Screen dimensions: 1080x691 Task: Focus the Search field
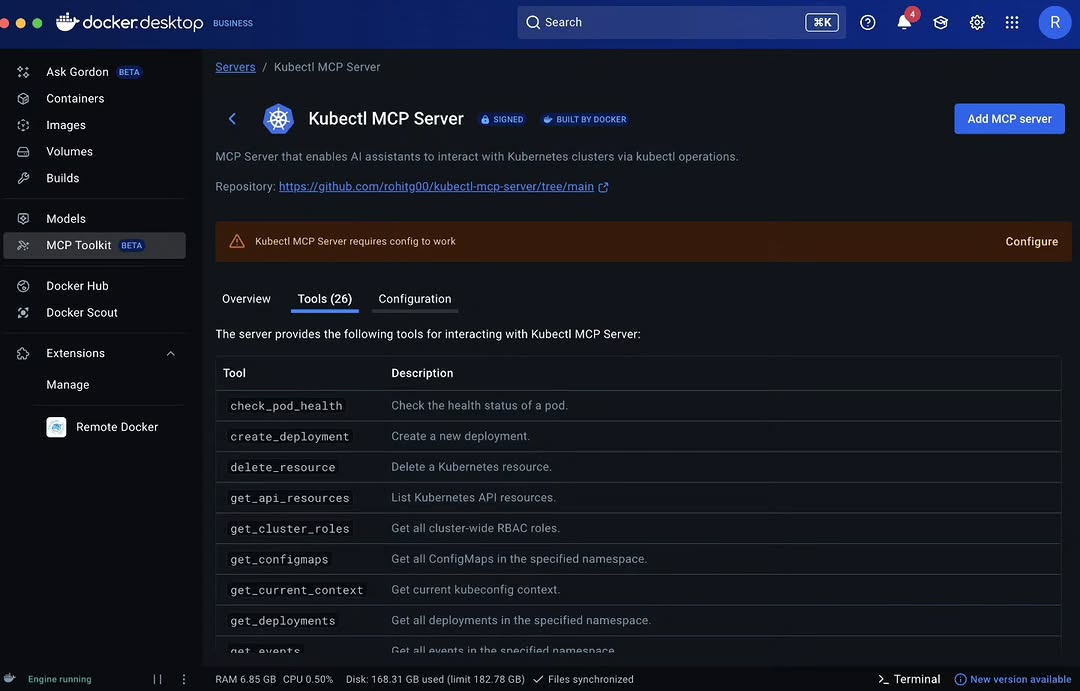(681, 22)
